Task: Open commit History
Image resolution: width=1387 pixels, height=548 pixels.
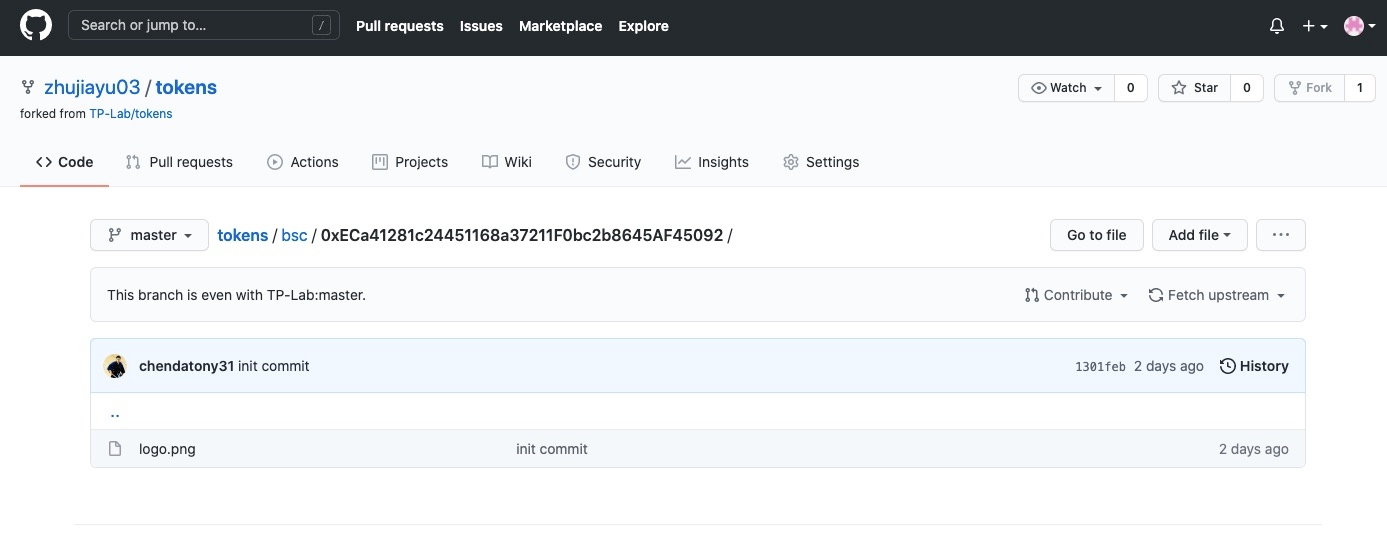Action: click(1254, 366)
